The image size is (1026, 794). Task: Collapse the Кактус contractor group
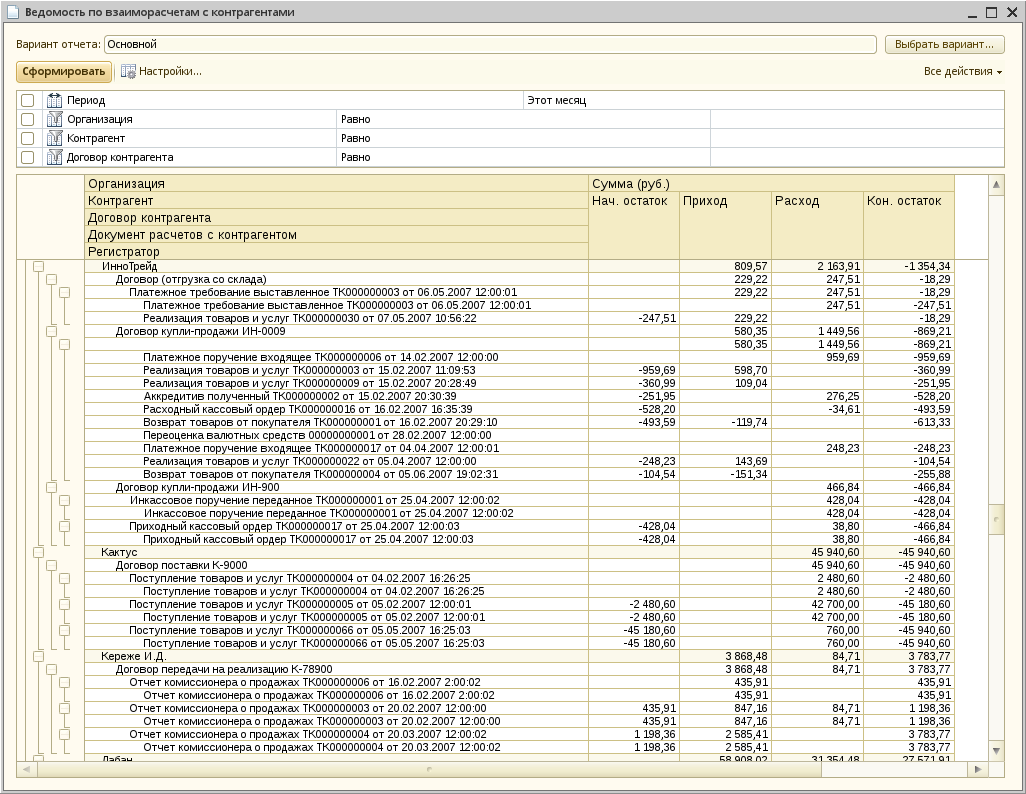point(39,552)
